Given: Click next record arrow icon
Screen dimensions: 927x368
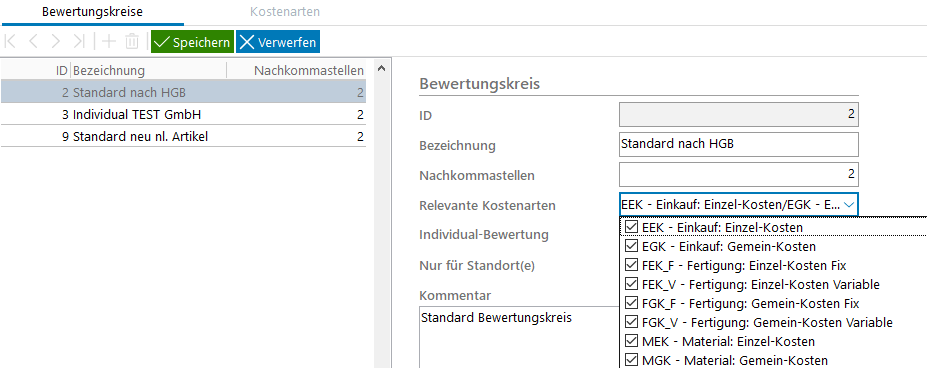Looking at the screenshot, I should point(56,41).
